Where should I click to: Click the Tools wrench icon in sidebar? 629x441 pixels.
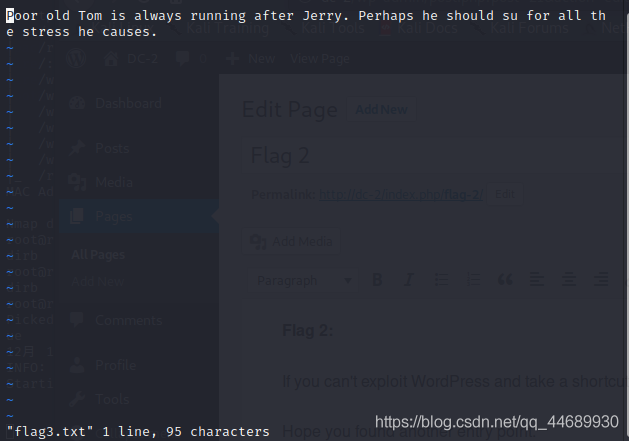tap(77, 399)
